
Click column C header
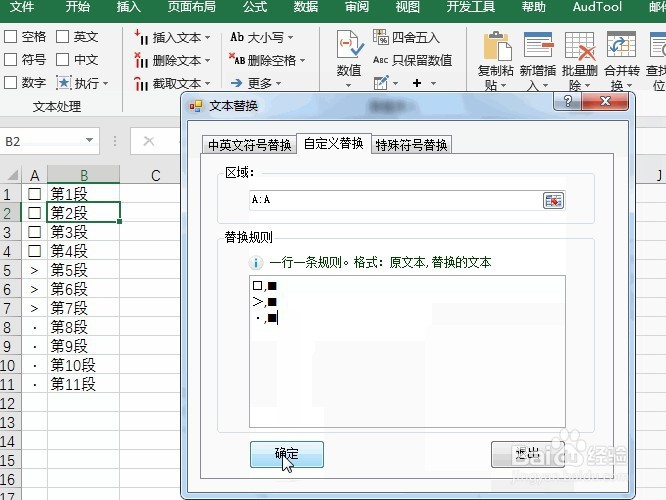pos(155,175)
